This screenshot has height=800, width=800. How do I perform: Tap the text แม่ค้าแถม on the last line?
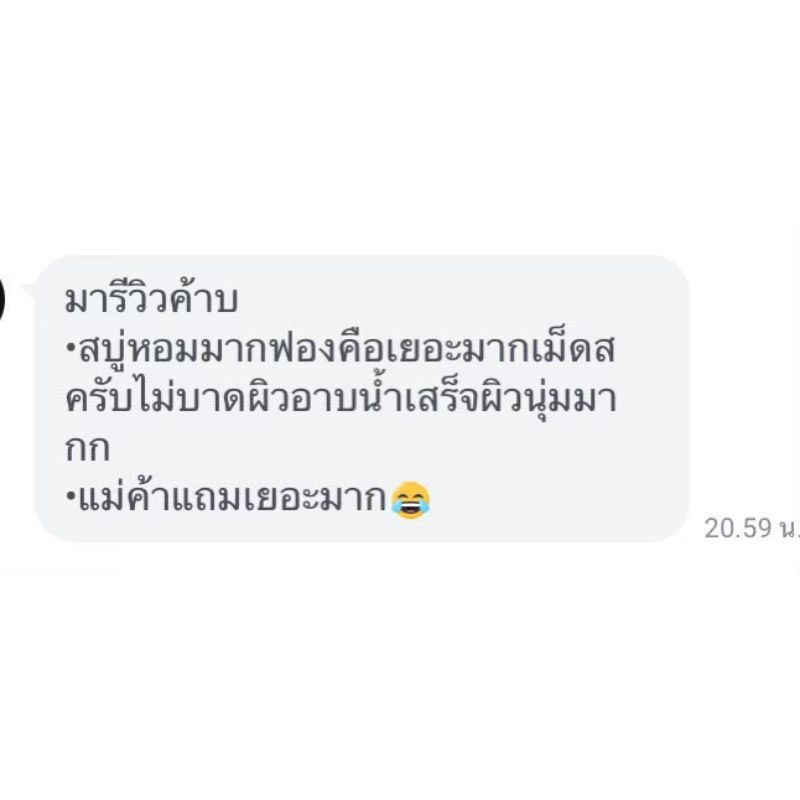pyautogui.click(x=160, y=497)
